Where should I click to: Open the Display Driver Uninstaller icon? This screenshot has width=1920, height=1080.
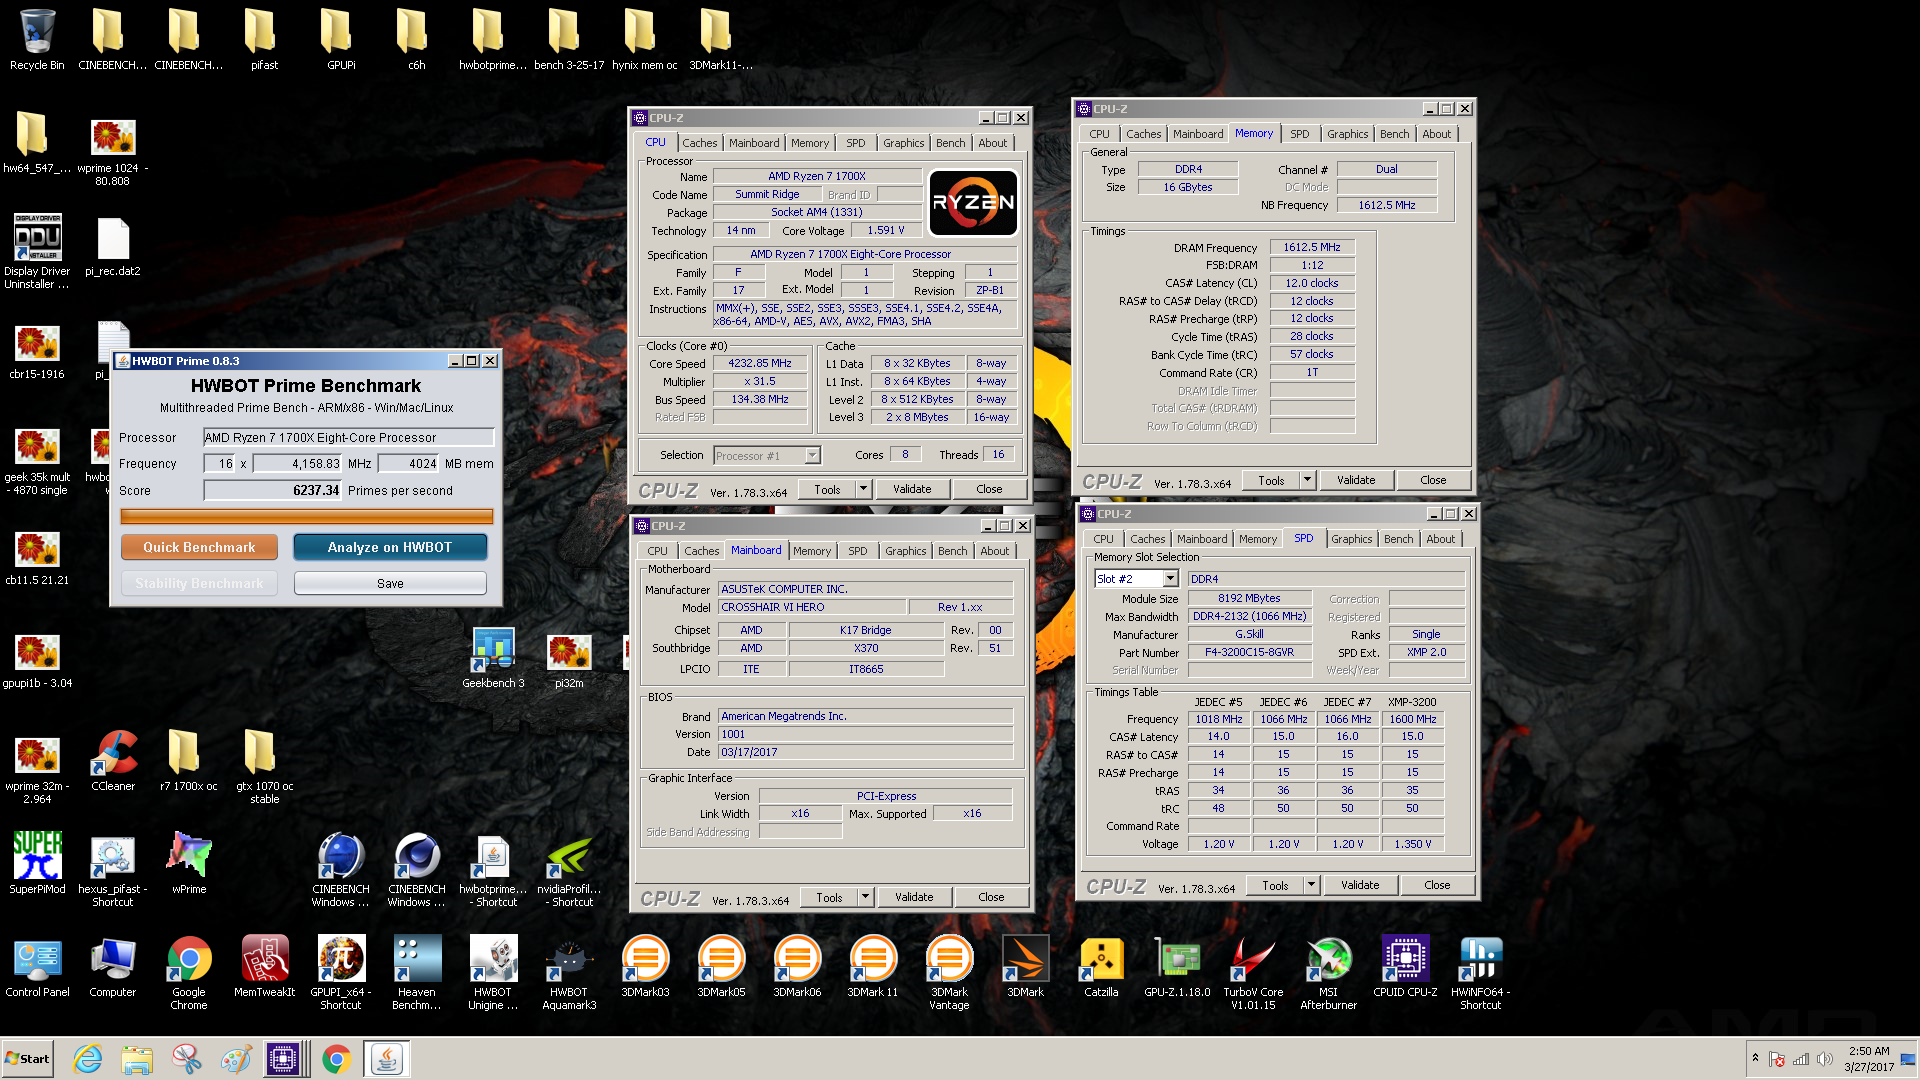[x=37, y=251]
